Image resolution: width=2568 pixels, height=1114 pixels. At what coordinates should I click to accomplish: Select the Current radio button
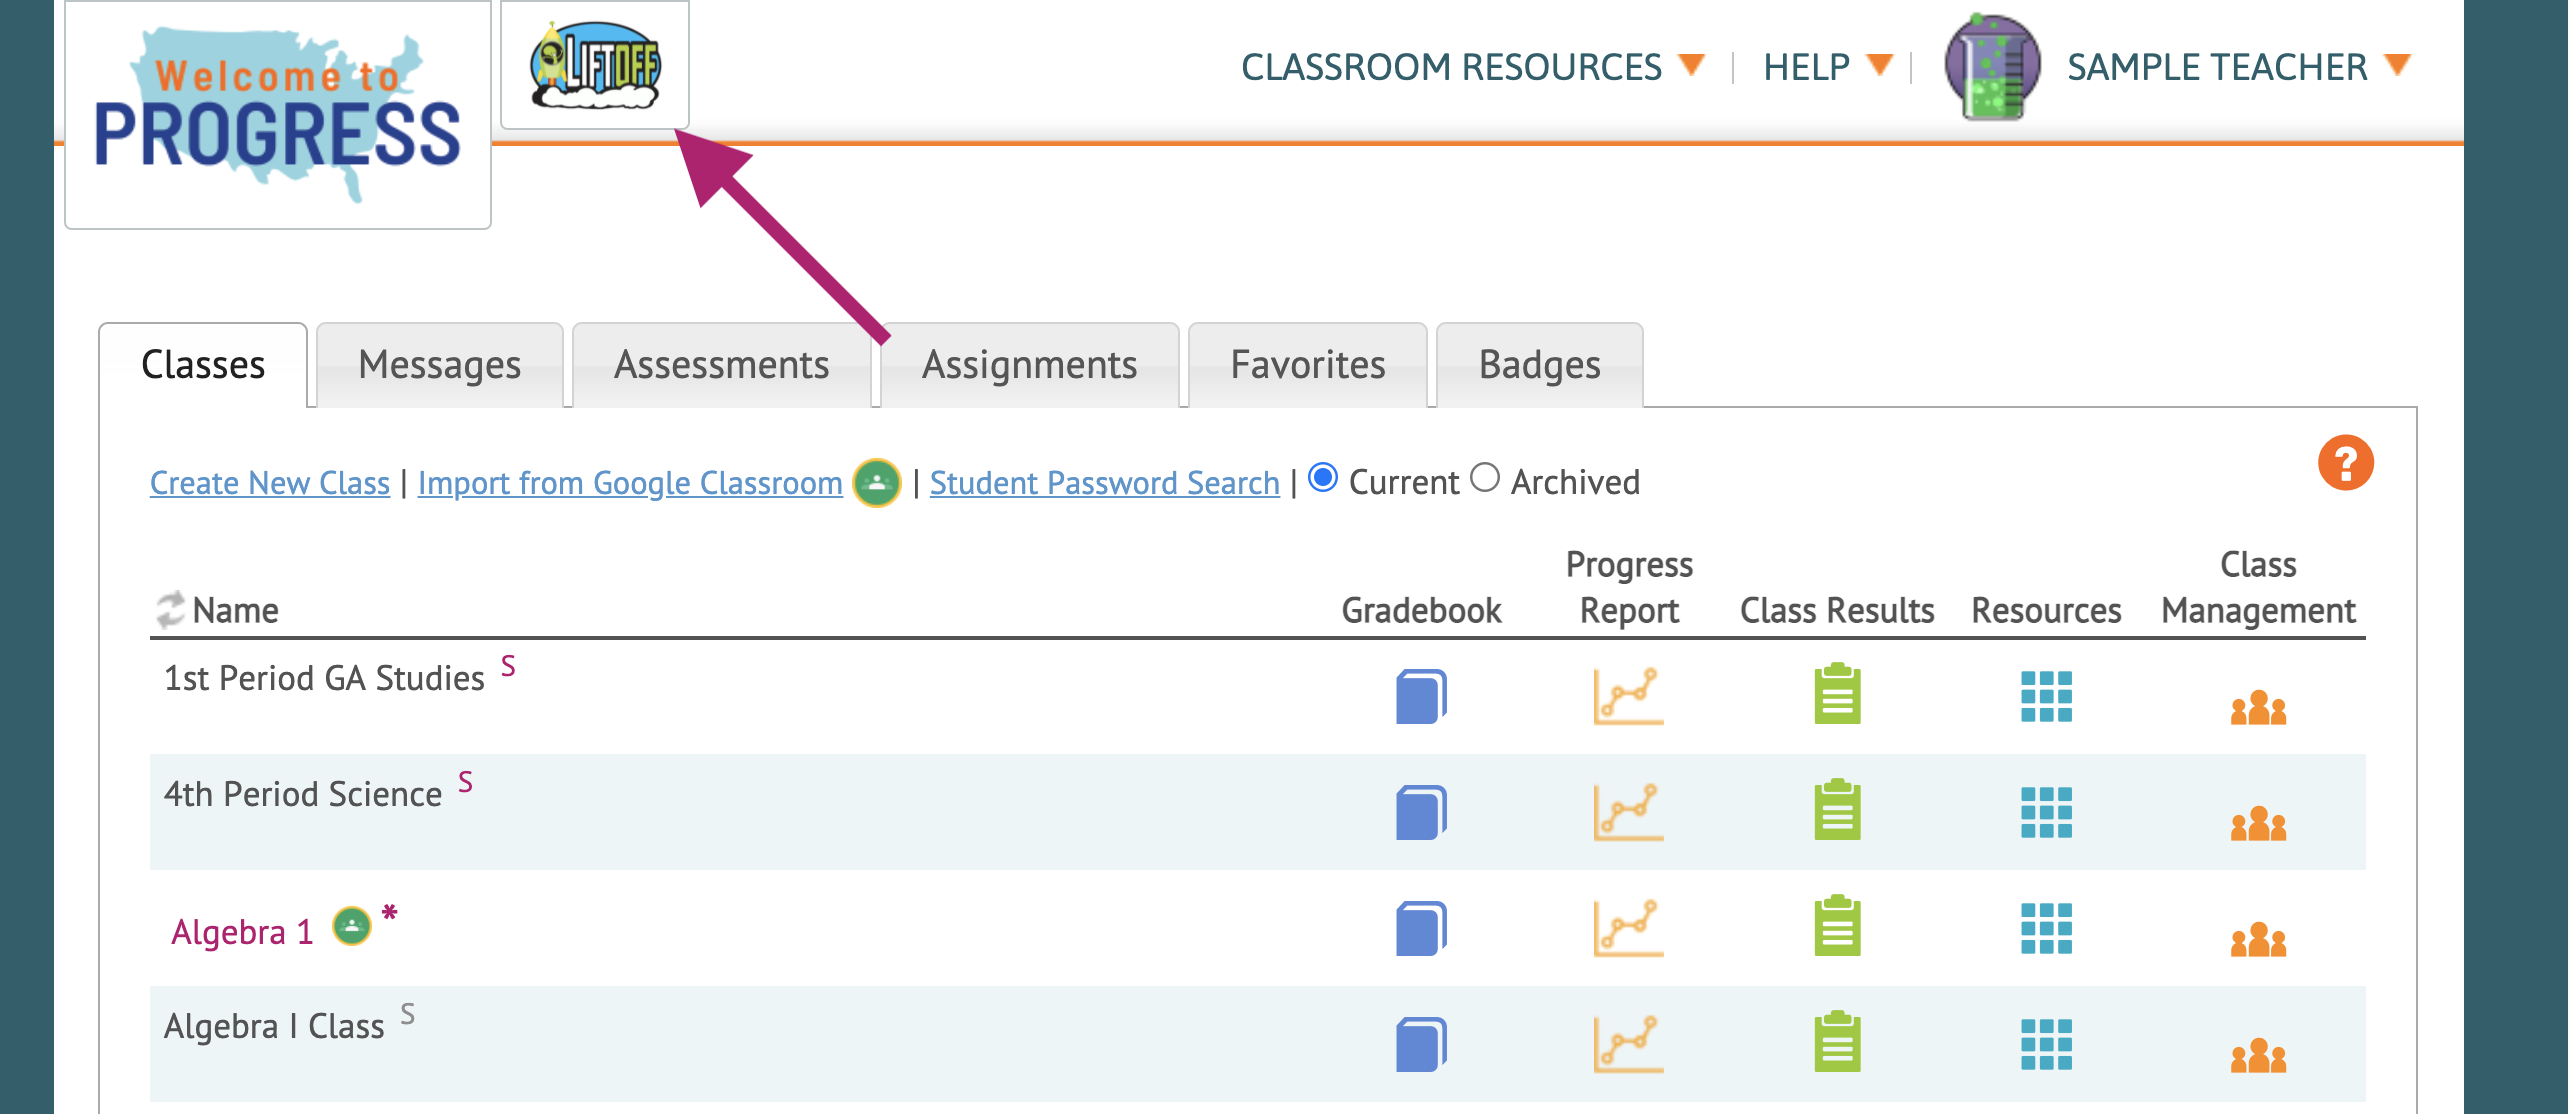coord(1323,478)
